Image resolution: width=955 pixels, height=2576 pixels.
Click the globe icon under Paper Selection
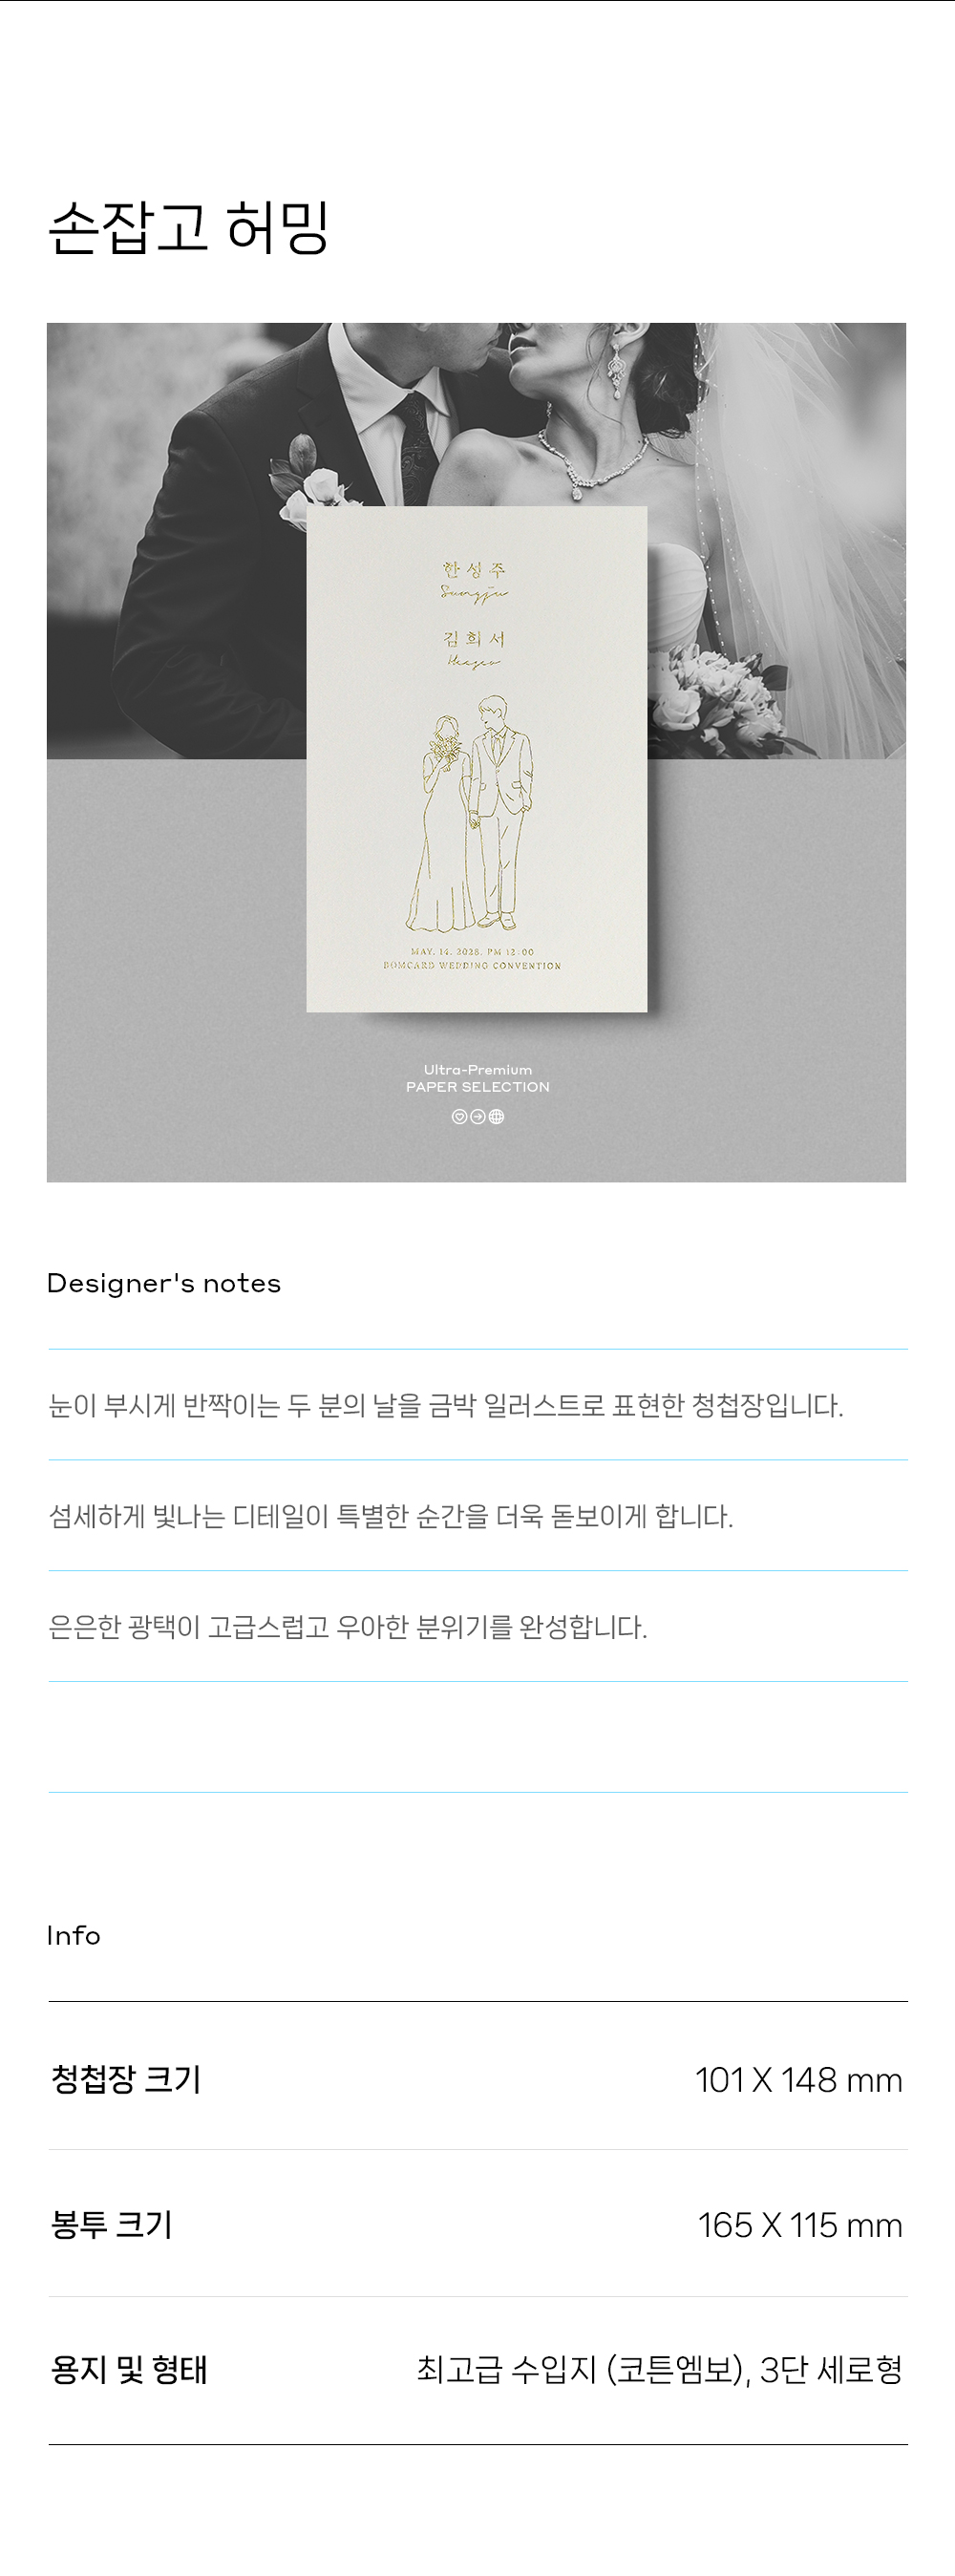pos(496,1117)
